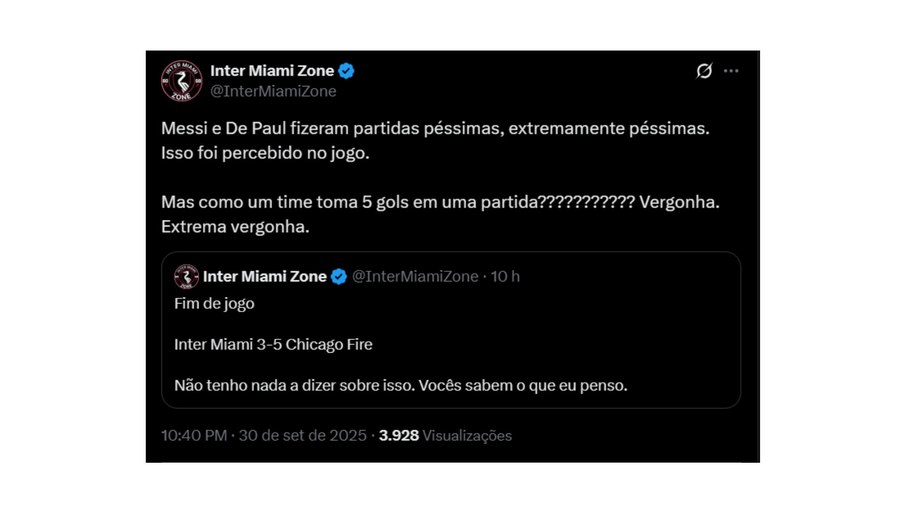The image size is (906, 509).
Task: Click the "30 de set de 2025" date
Action: pos(304,436)
